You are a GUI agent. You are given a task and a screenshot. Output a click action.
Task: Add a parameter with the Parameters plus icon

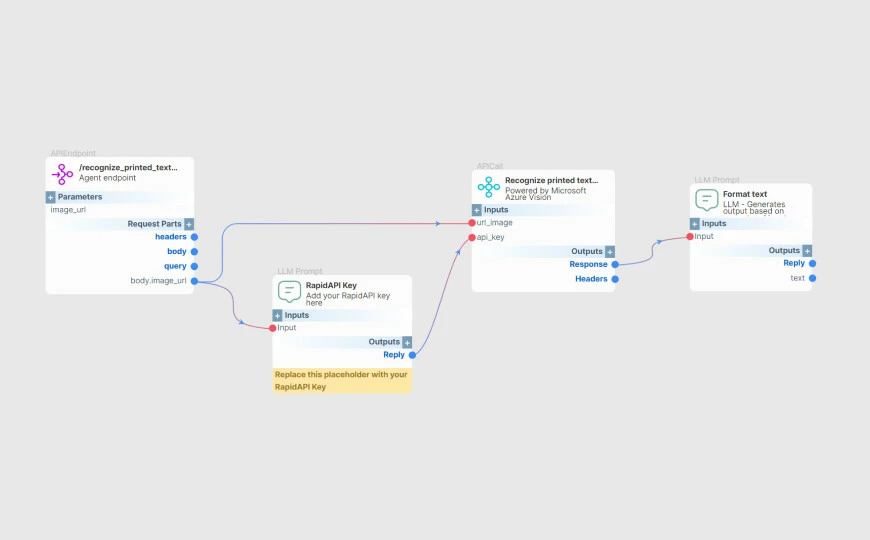[50, 197]
